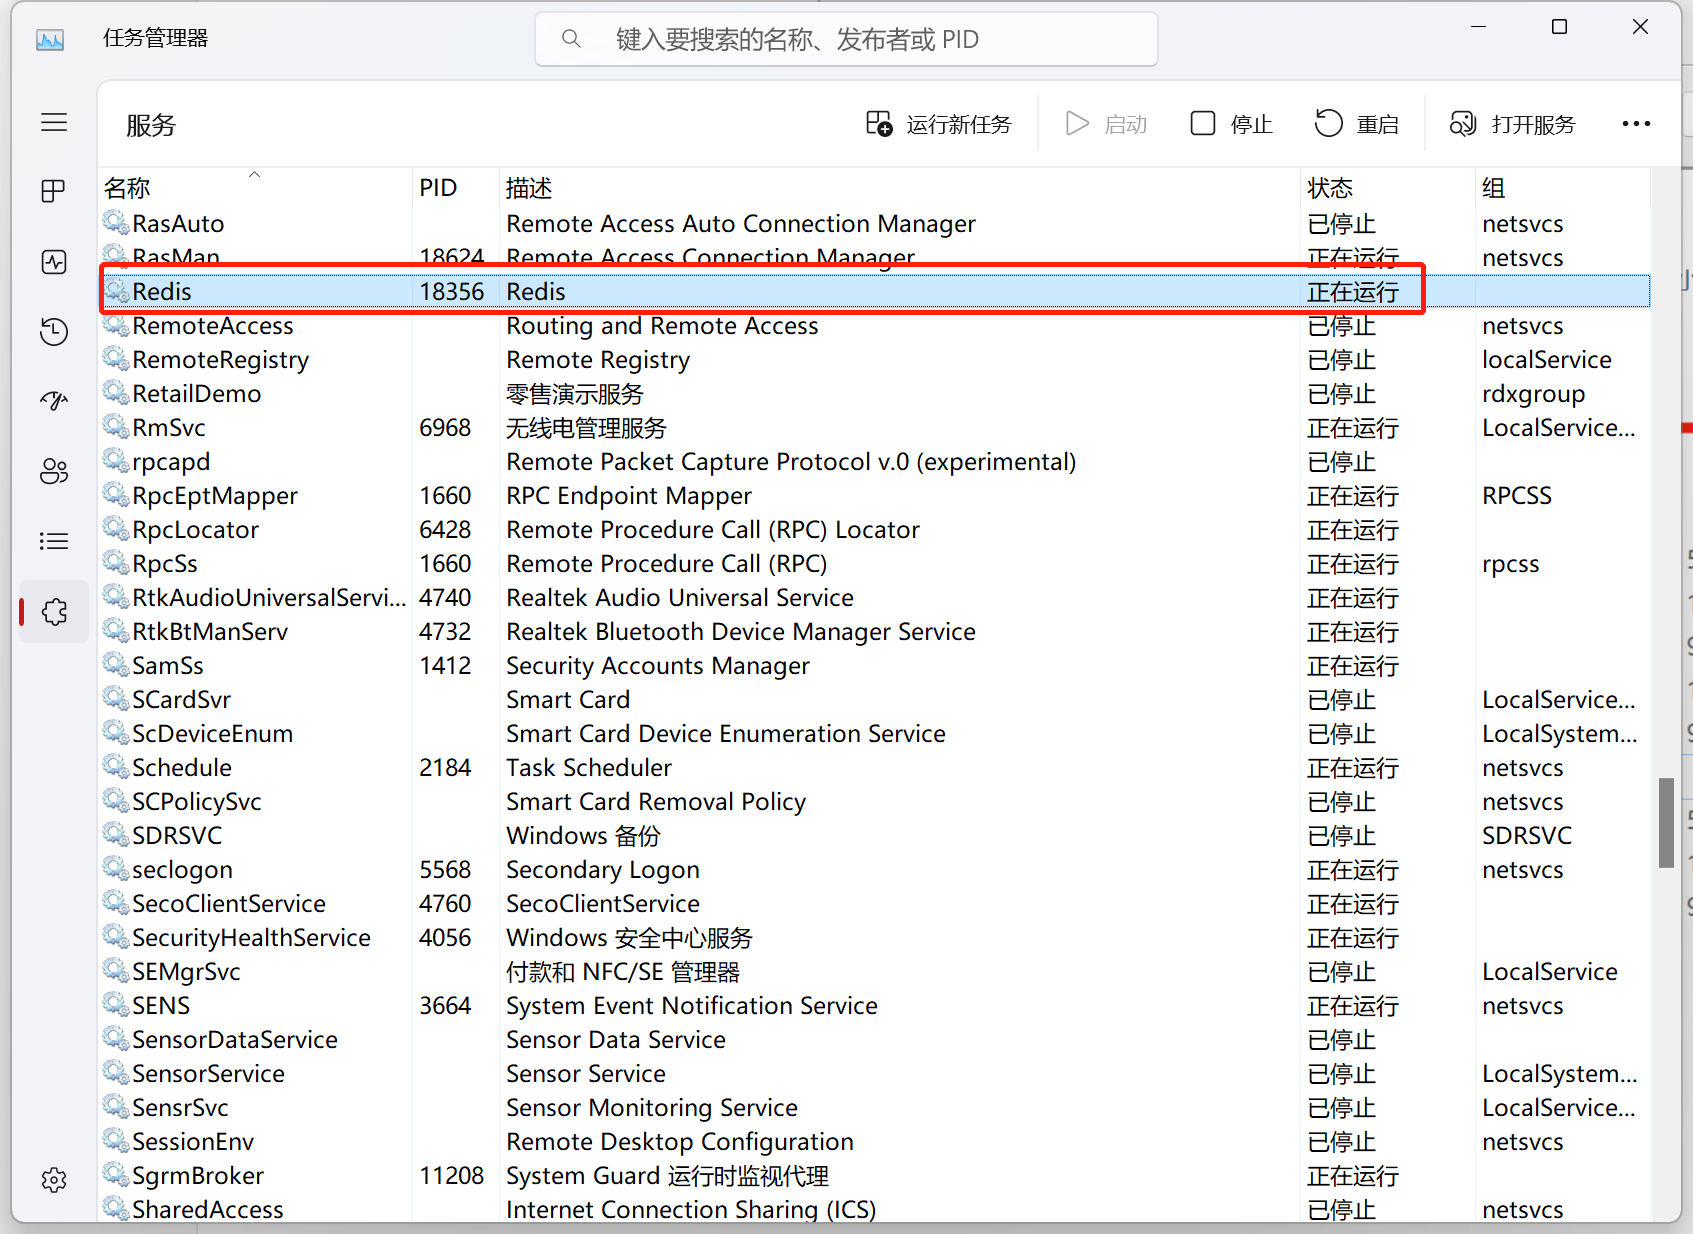Click the service icon beside SENS
Screen dimensions: 1693x1234
[x=116, y=1004]
